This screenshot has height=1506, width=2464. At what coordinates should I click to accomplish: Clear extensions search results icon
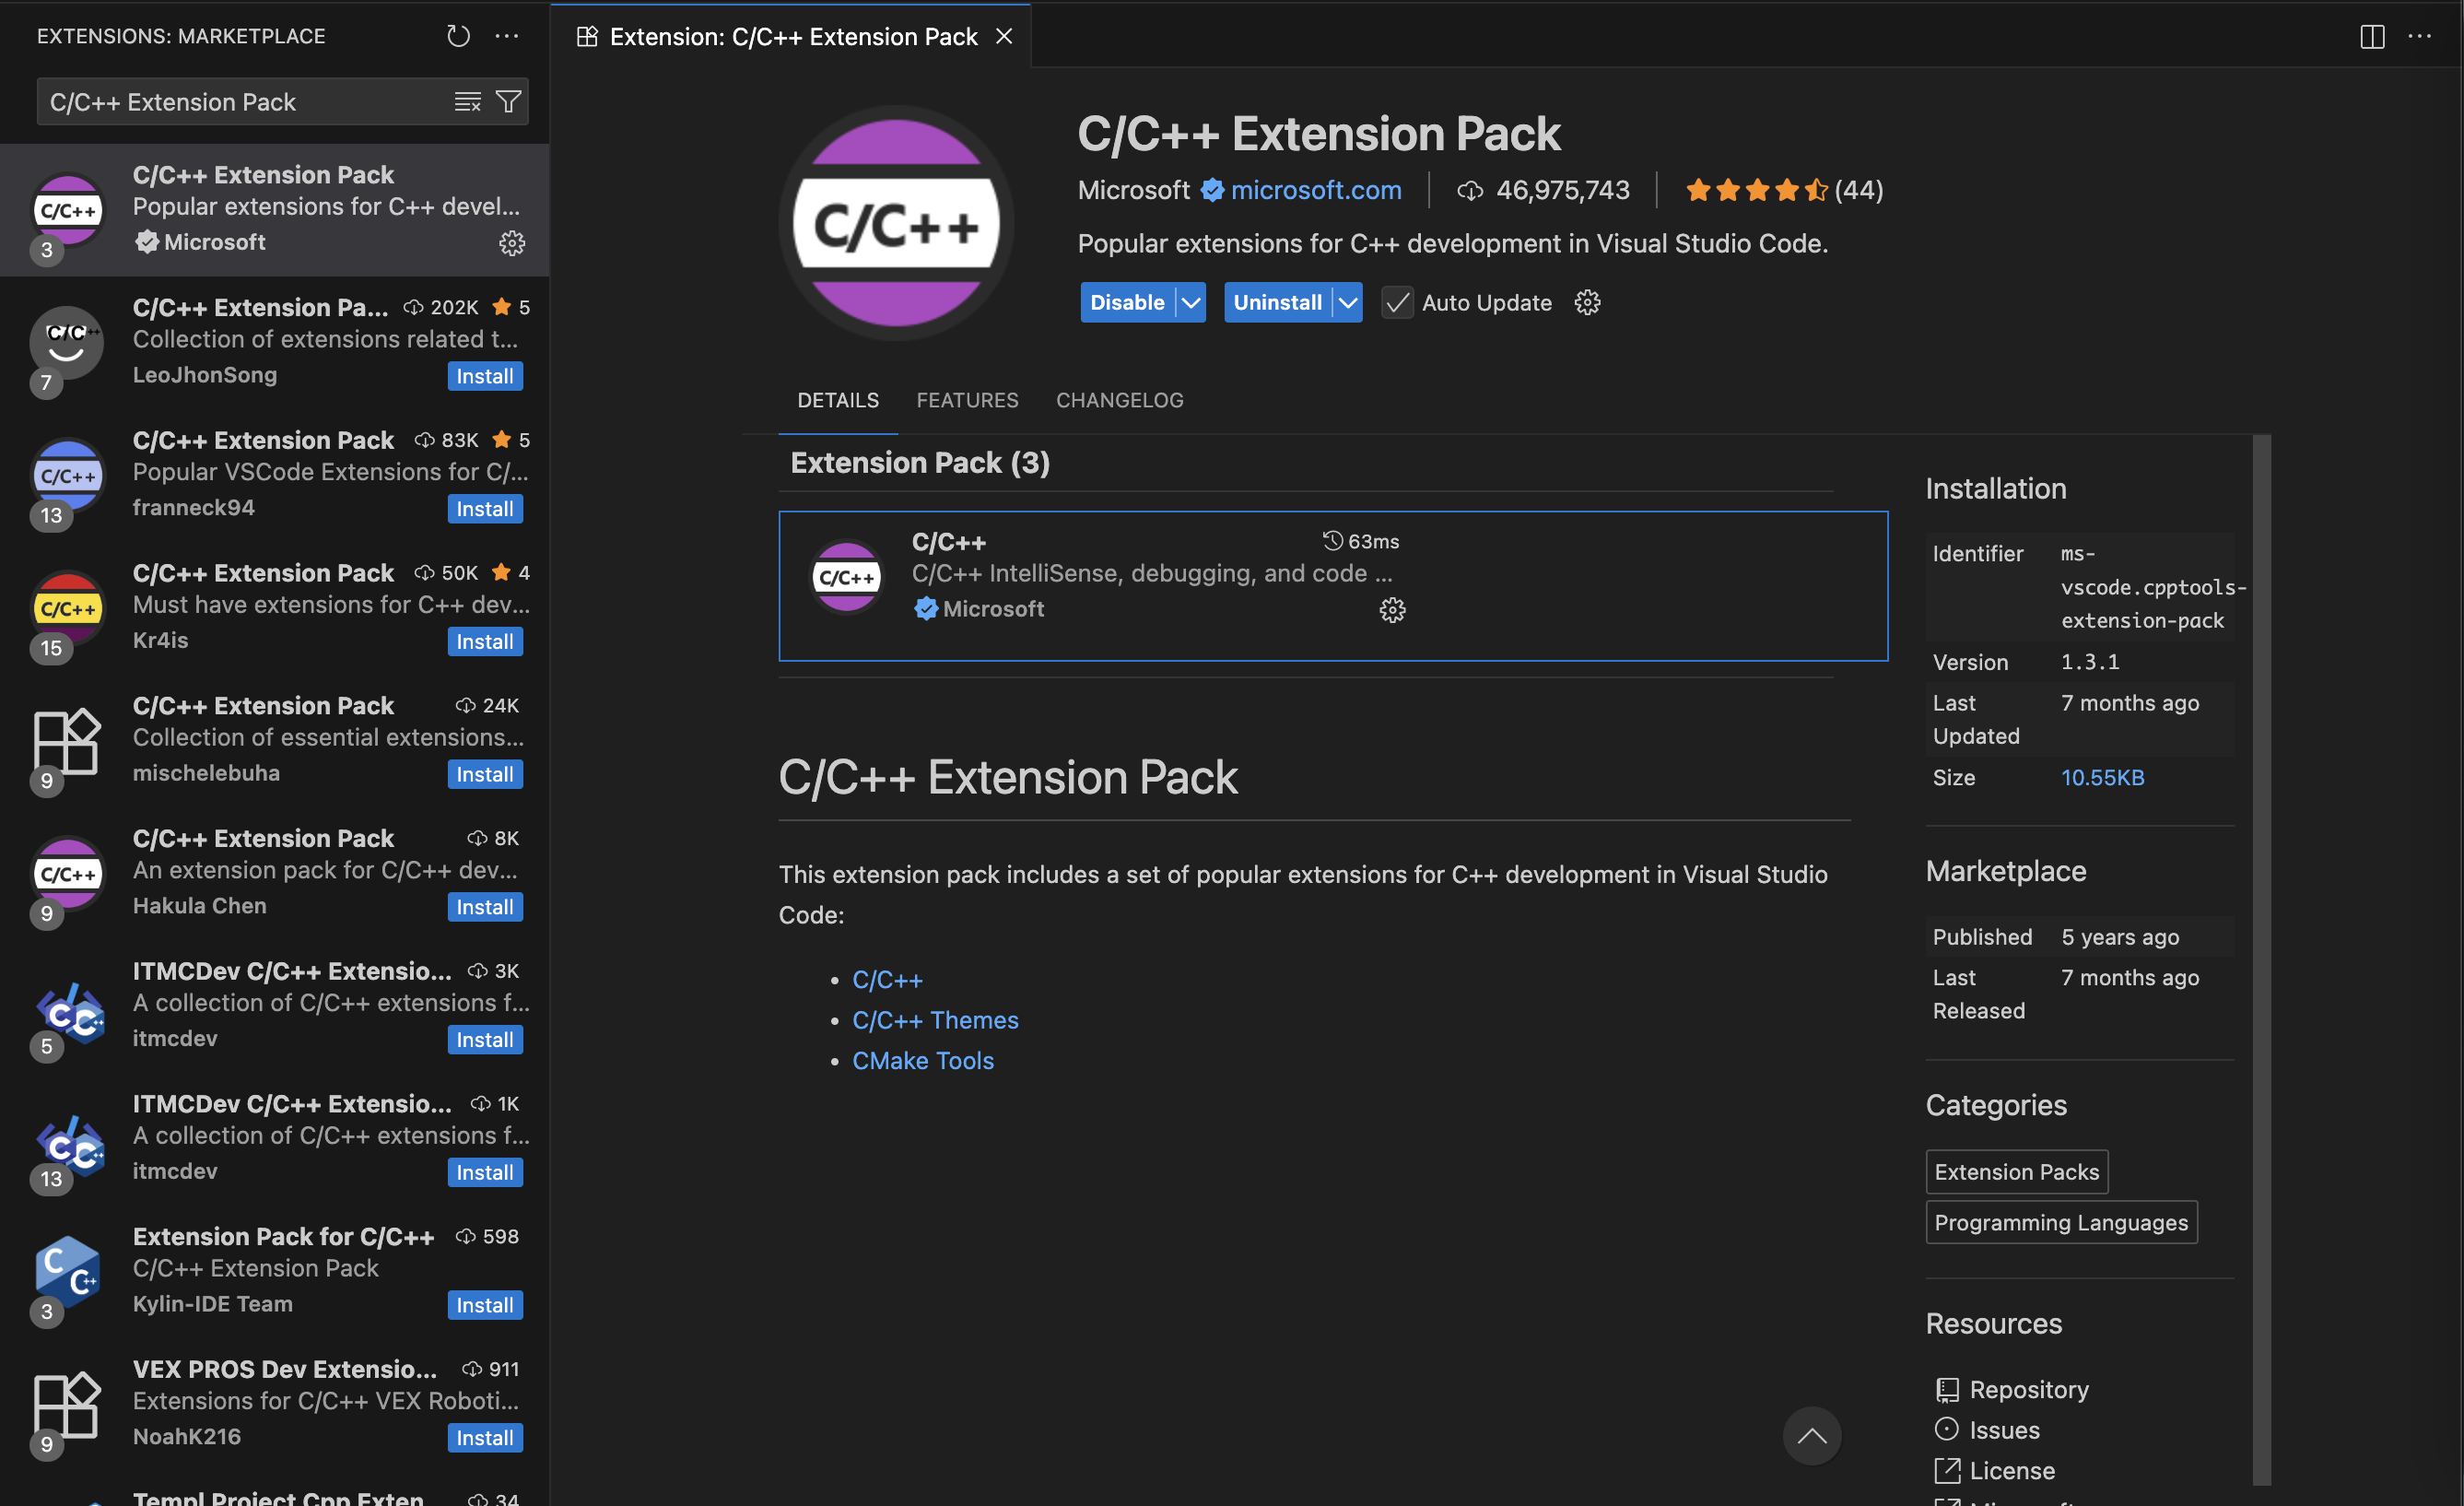[x=467, y=102]
